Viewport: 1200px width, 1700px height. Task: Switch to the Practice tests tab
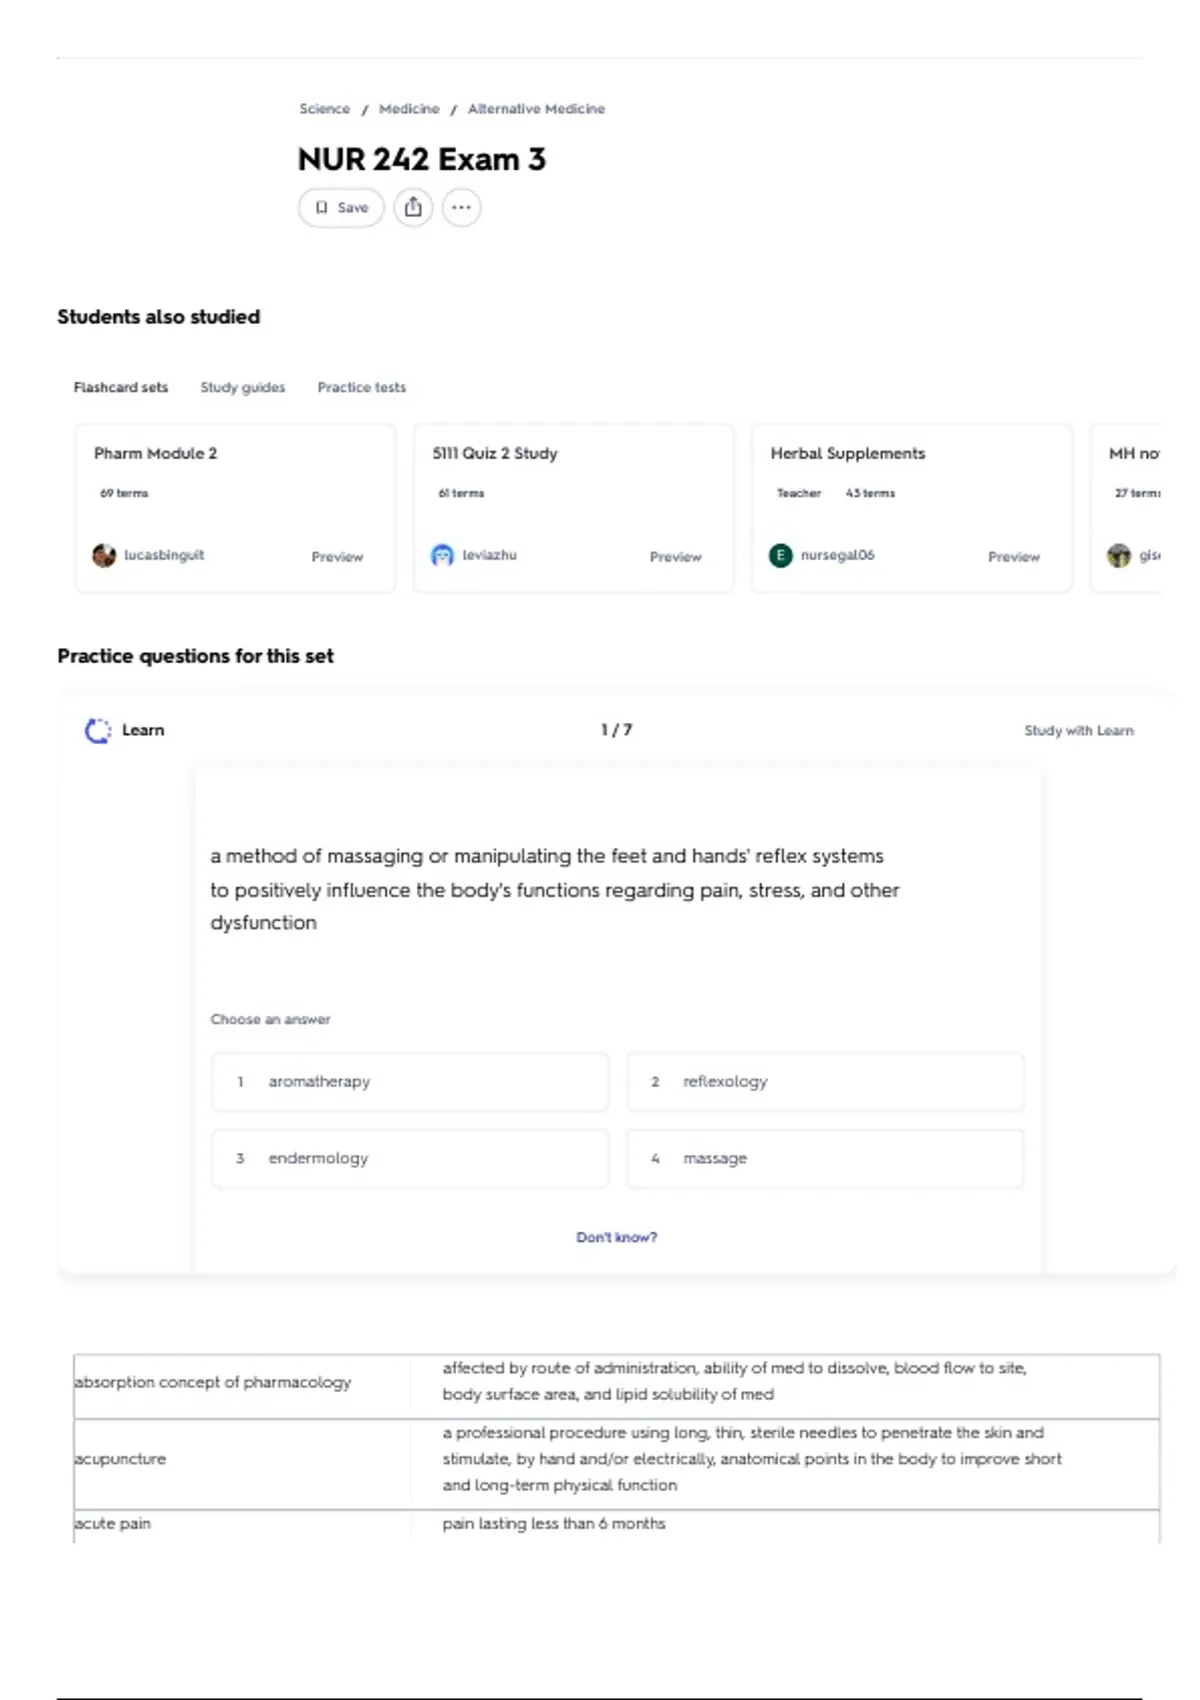coord(362,387)
